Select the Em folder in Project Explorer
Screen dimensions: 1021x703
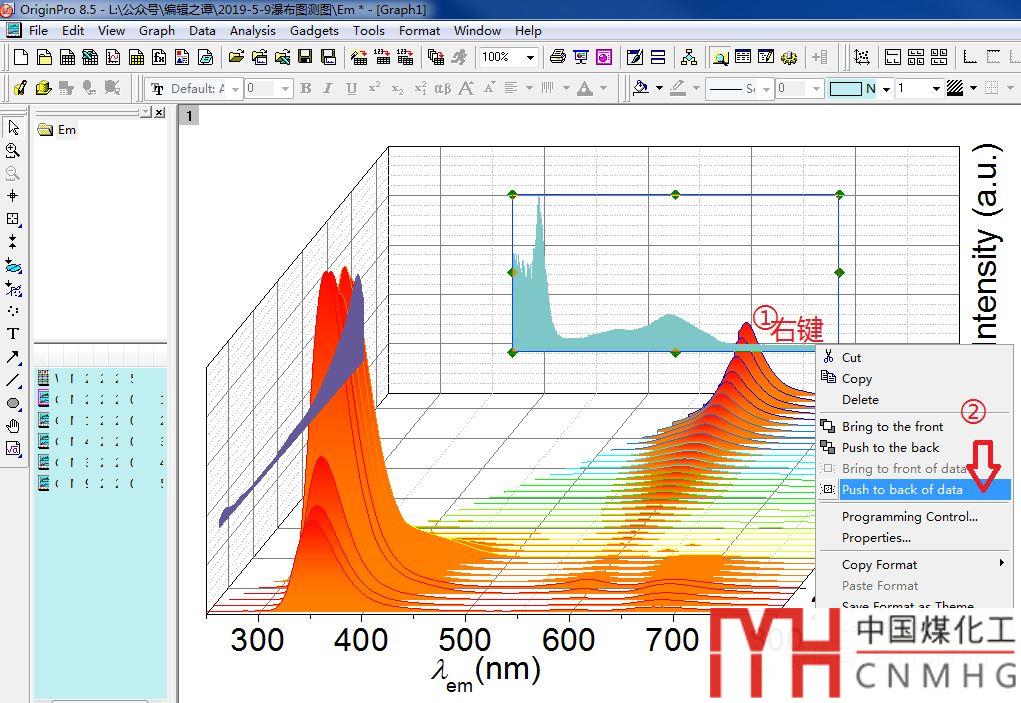click(x=66, y=130)
